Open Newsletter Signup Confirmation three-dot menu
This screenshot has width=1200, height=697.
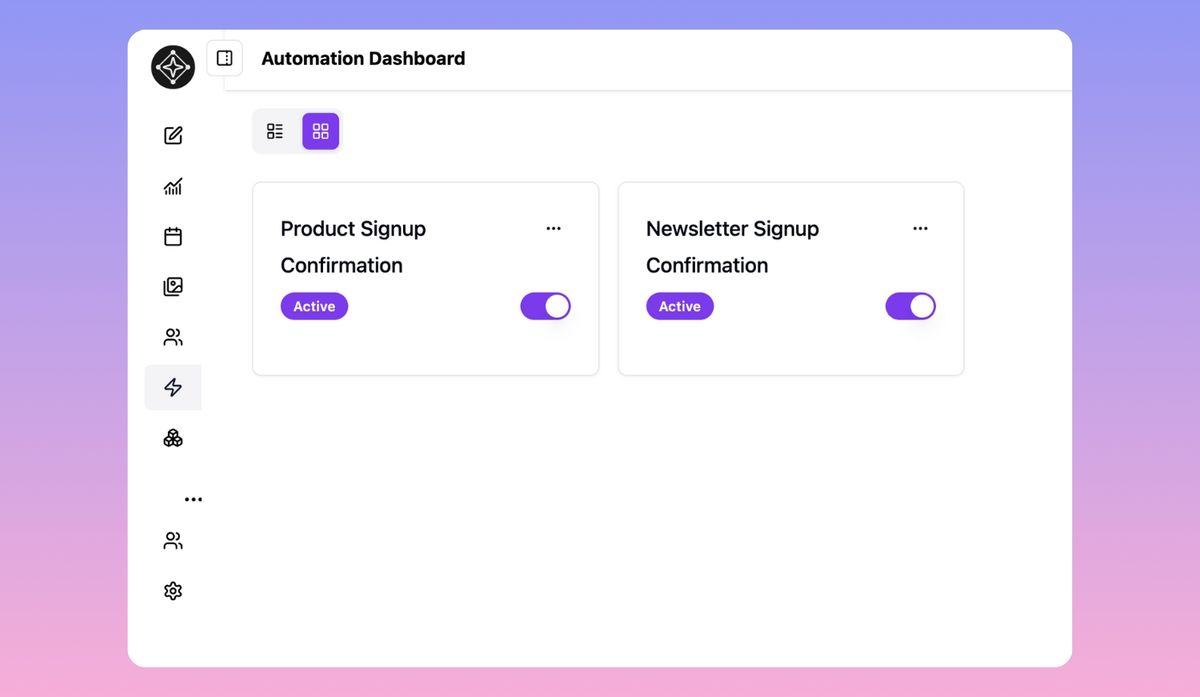920,229
